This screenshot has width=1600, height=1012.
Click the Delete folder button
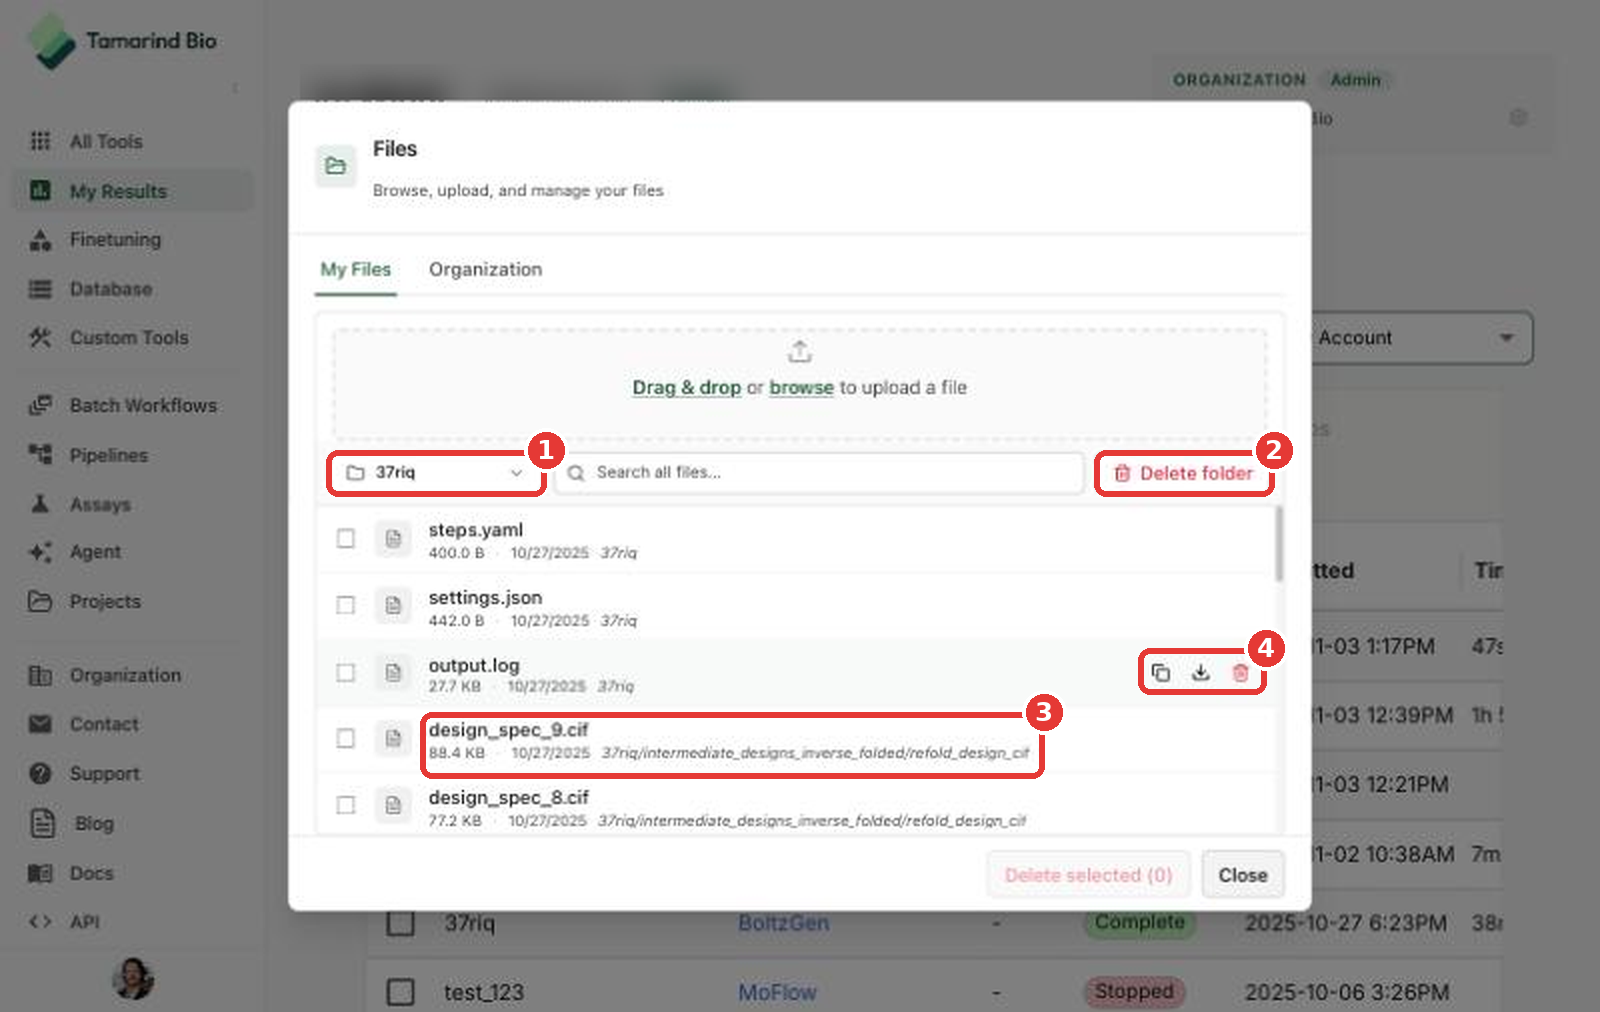click(x=1184, y=473)
